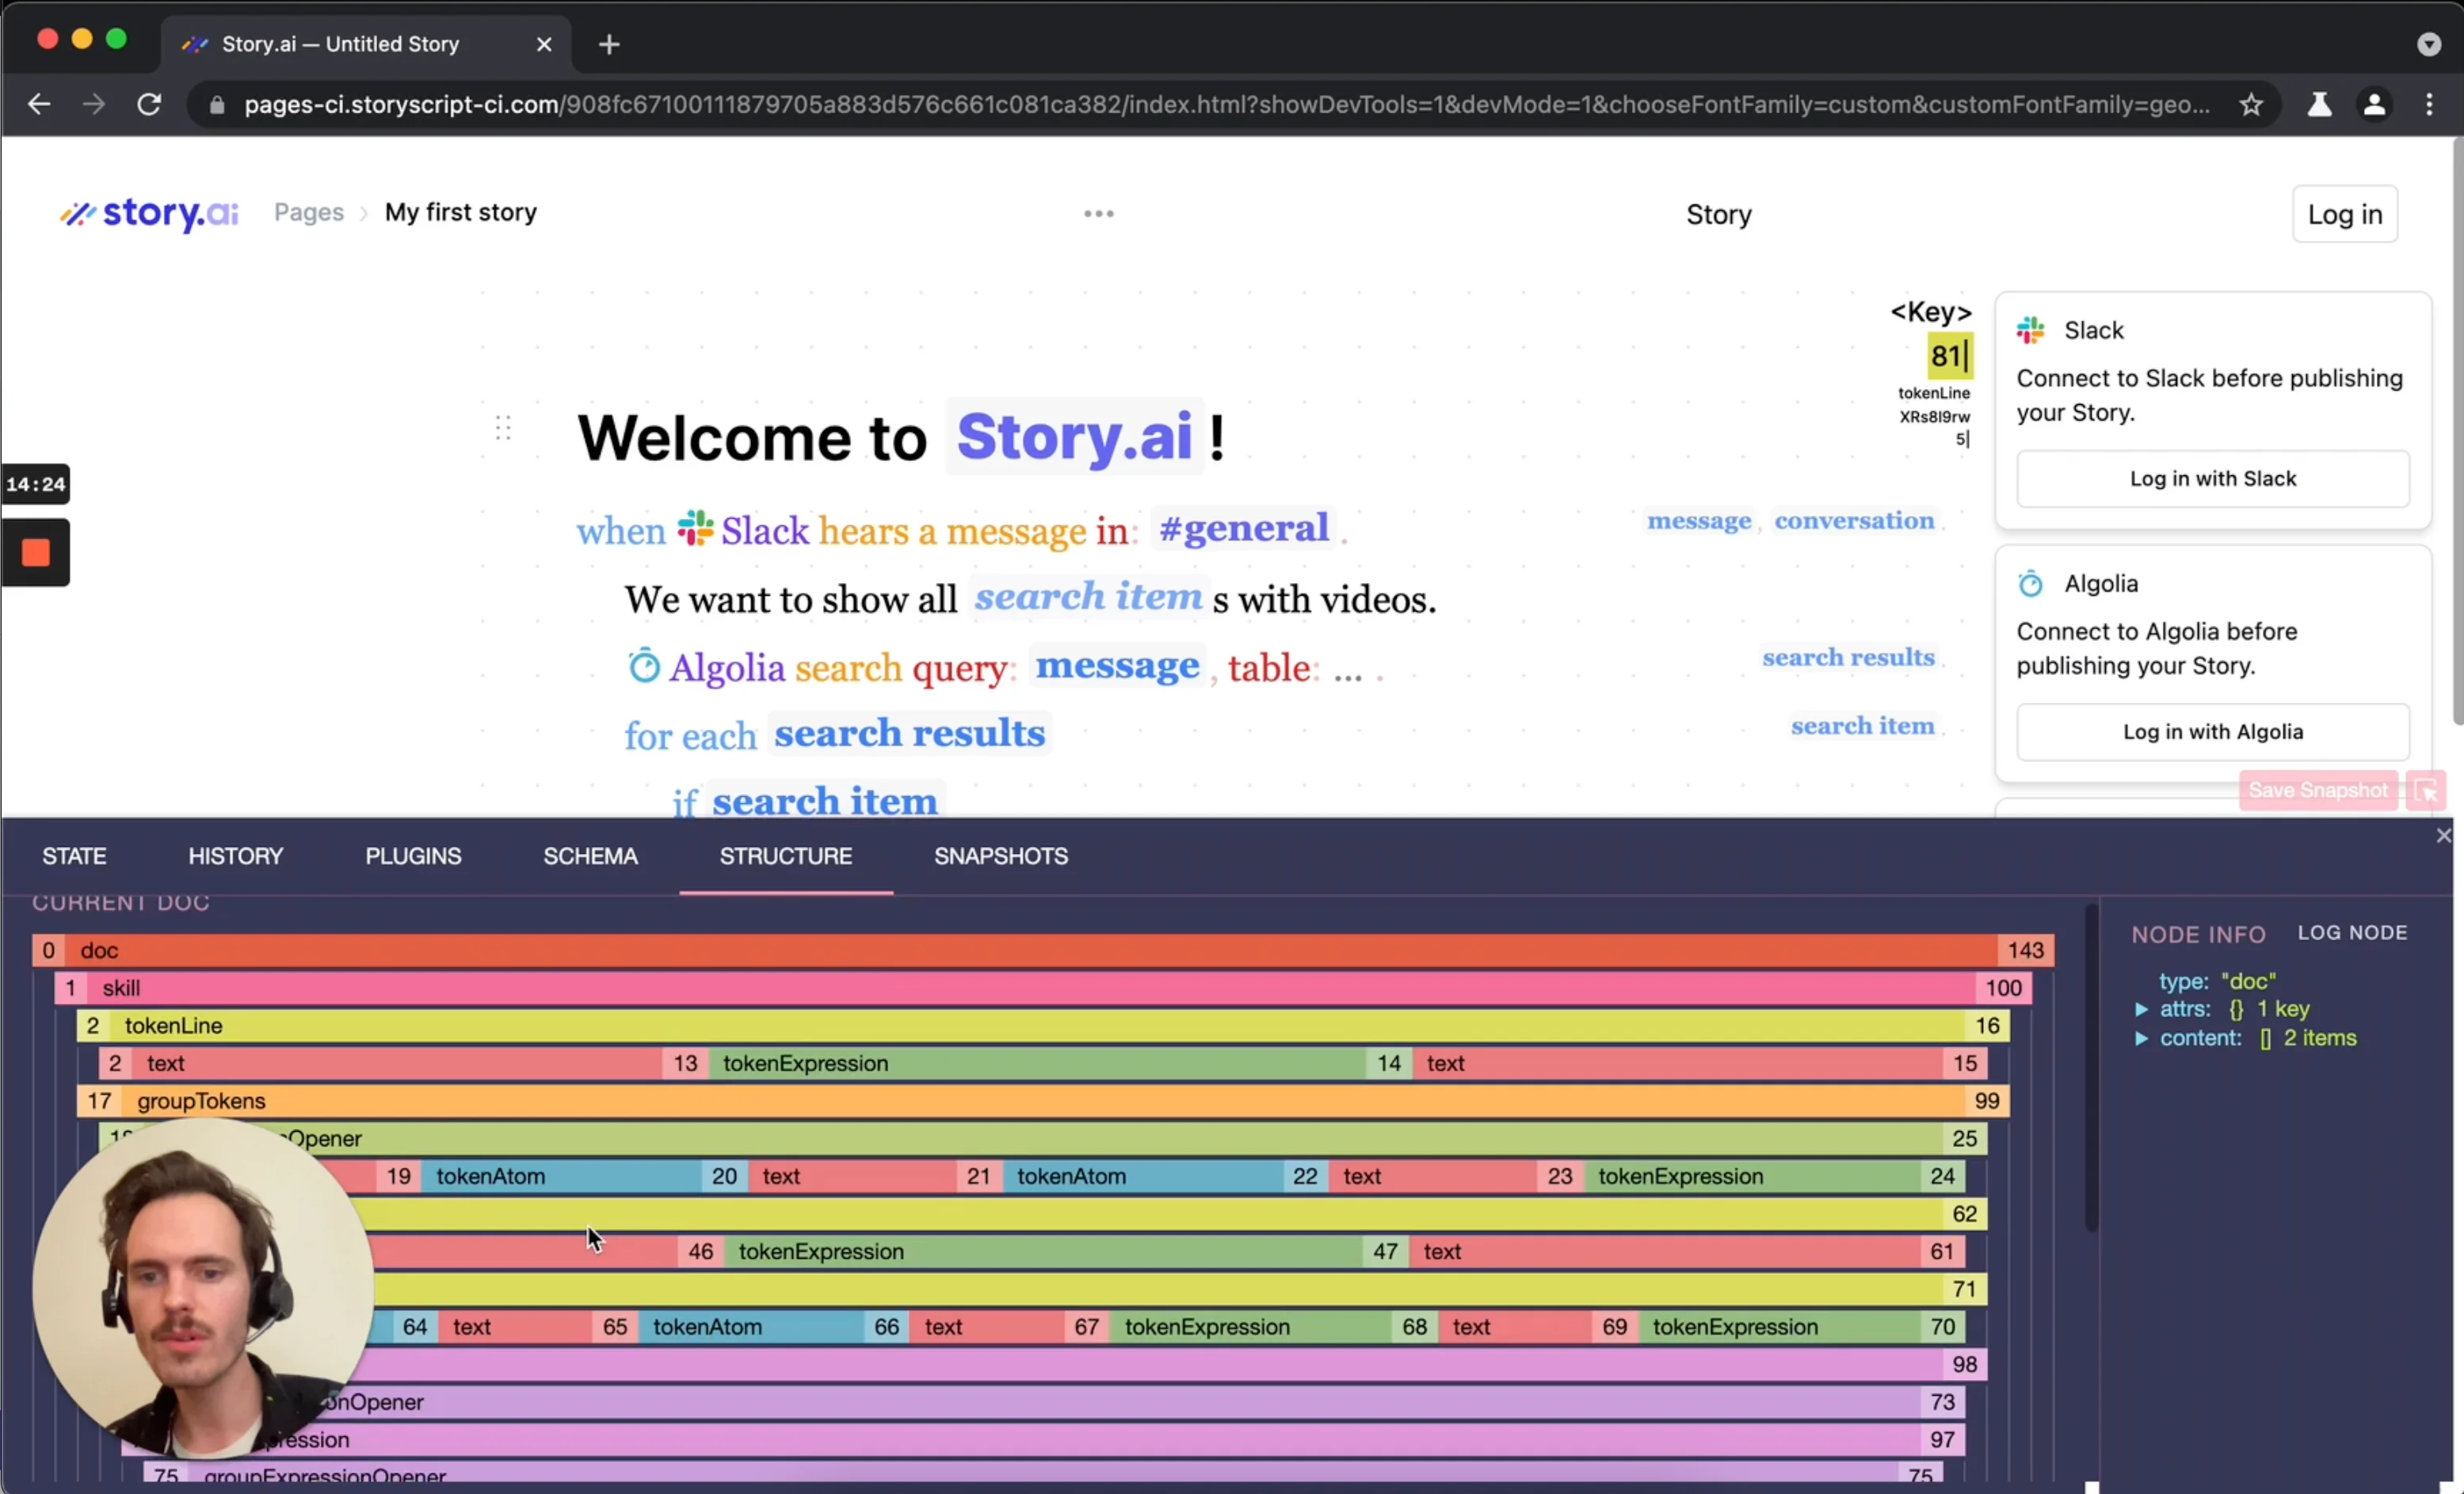This screenshot has width=2464, height=1494.
Task: Reload the page with the refresh icon
Action: (149, 104)
